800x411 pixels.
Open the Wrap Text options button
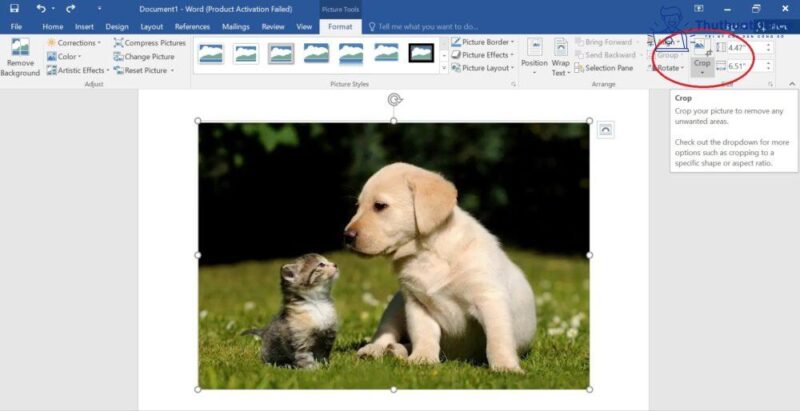pos(560,57)
